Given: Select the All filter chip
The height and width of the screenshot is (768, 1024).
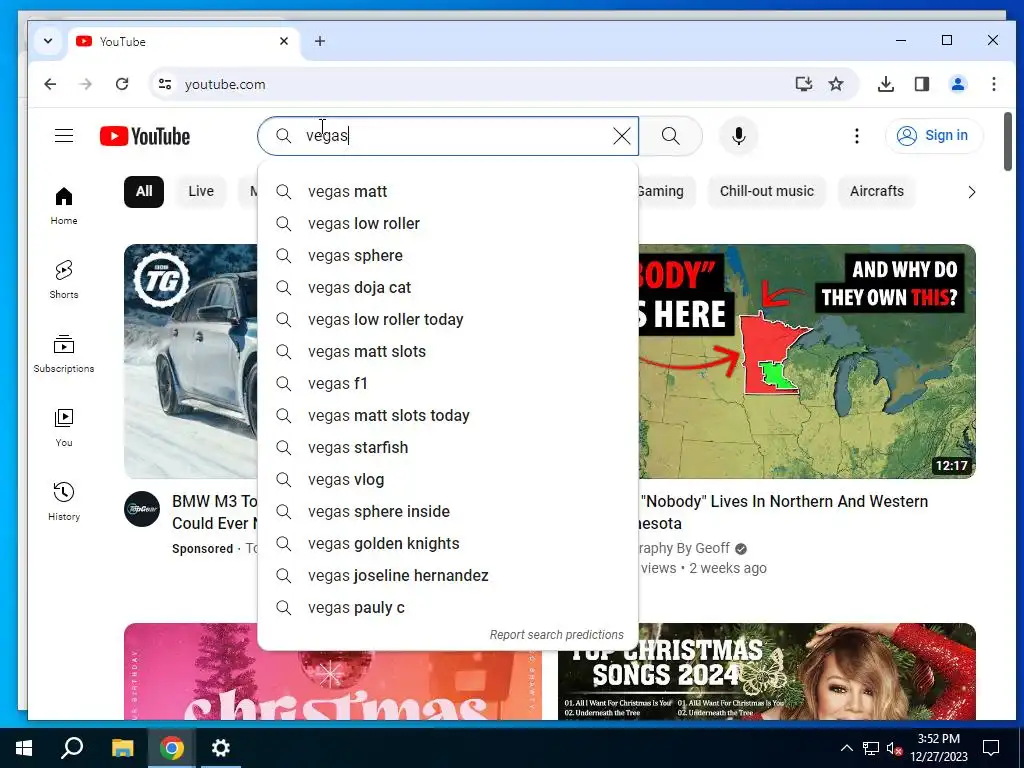Looking at the screenshot, I should point(144,191).
